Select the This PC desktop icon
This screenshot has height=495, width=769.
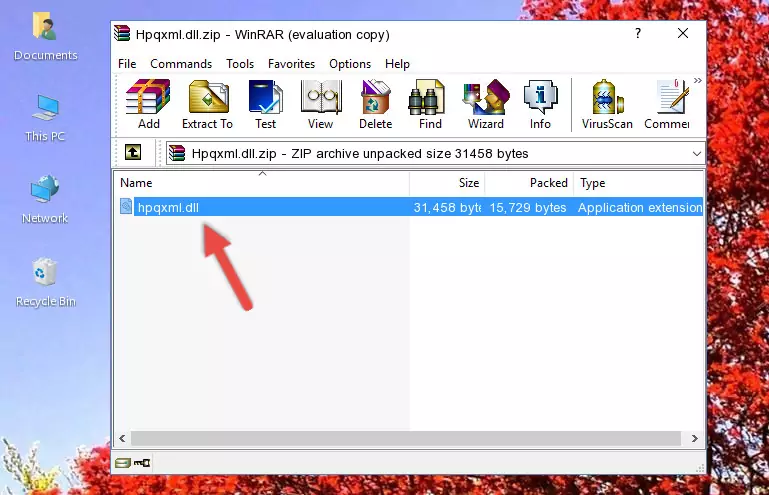[x=45, y=118]
